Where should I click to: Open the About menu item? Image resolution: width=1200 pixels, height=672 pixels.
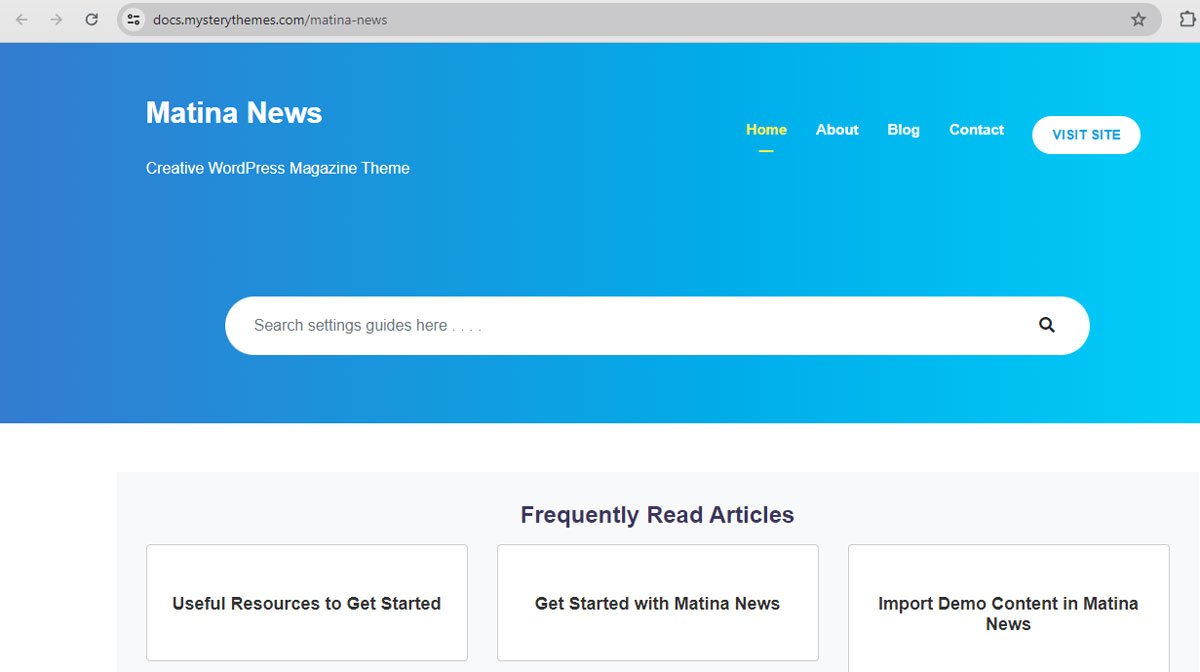click(837, 130)
